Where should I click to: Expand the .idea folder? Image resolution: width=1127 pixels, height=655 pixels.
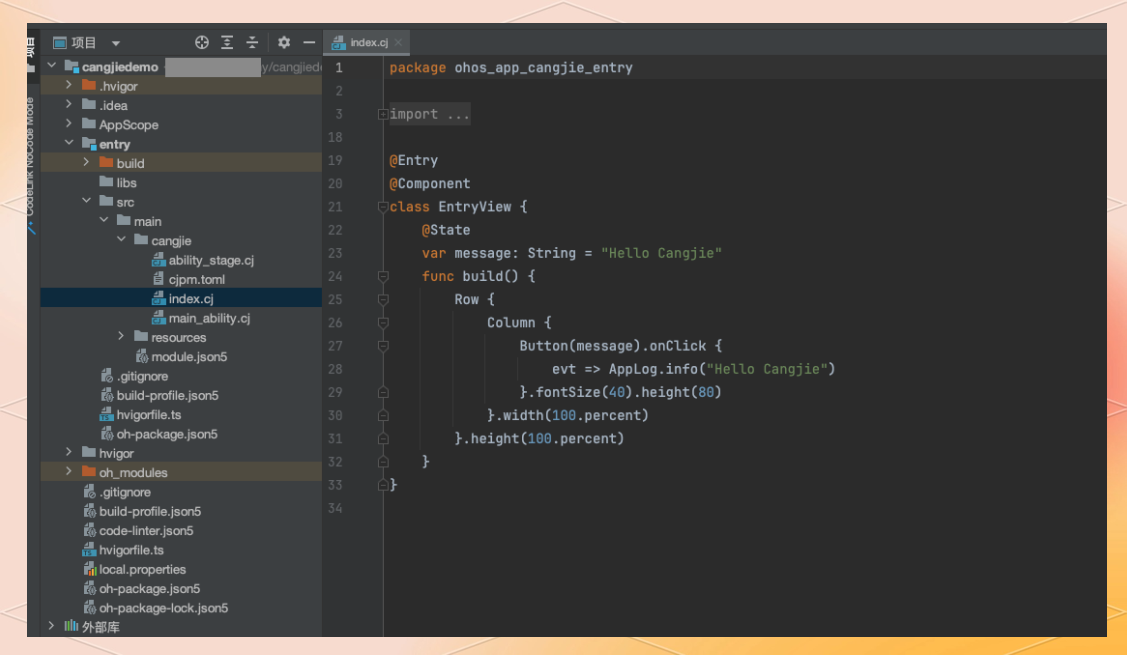(x=69, y=104)
